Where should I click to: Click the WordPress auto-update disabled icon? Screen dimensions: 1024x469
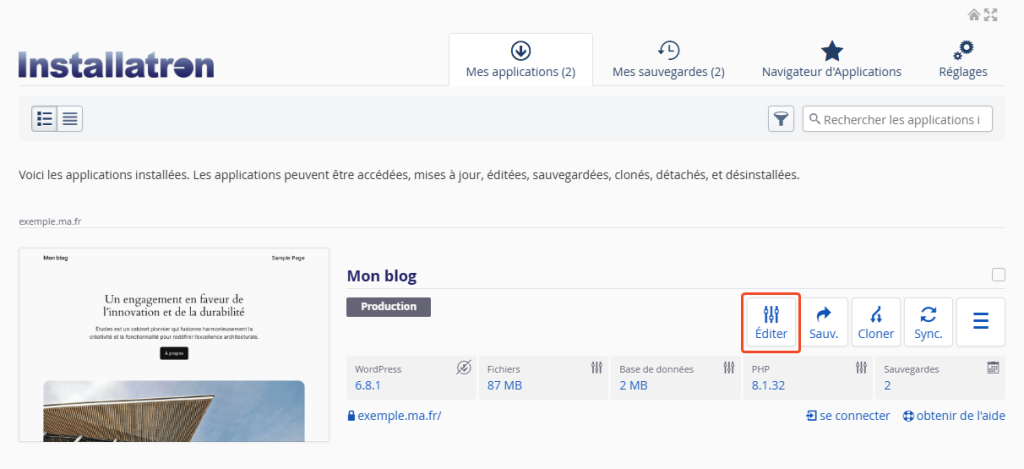463,368
